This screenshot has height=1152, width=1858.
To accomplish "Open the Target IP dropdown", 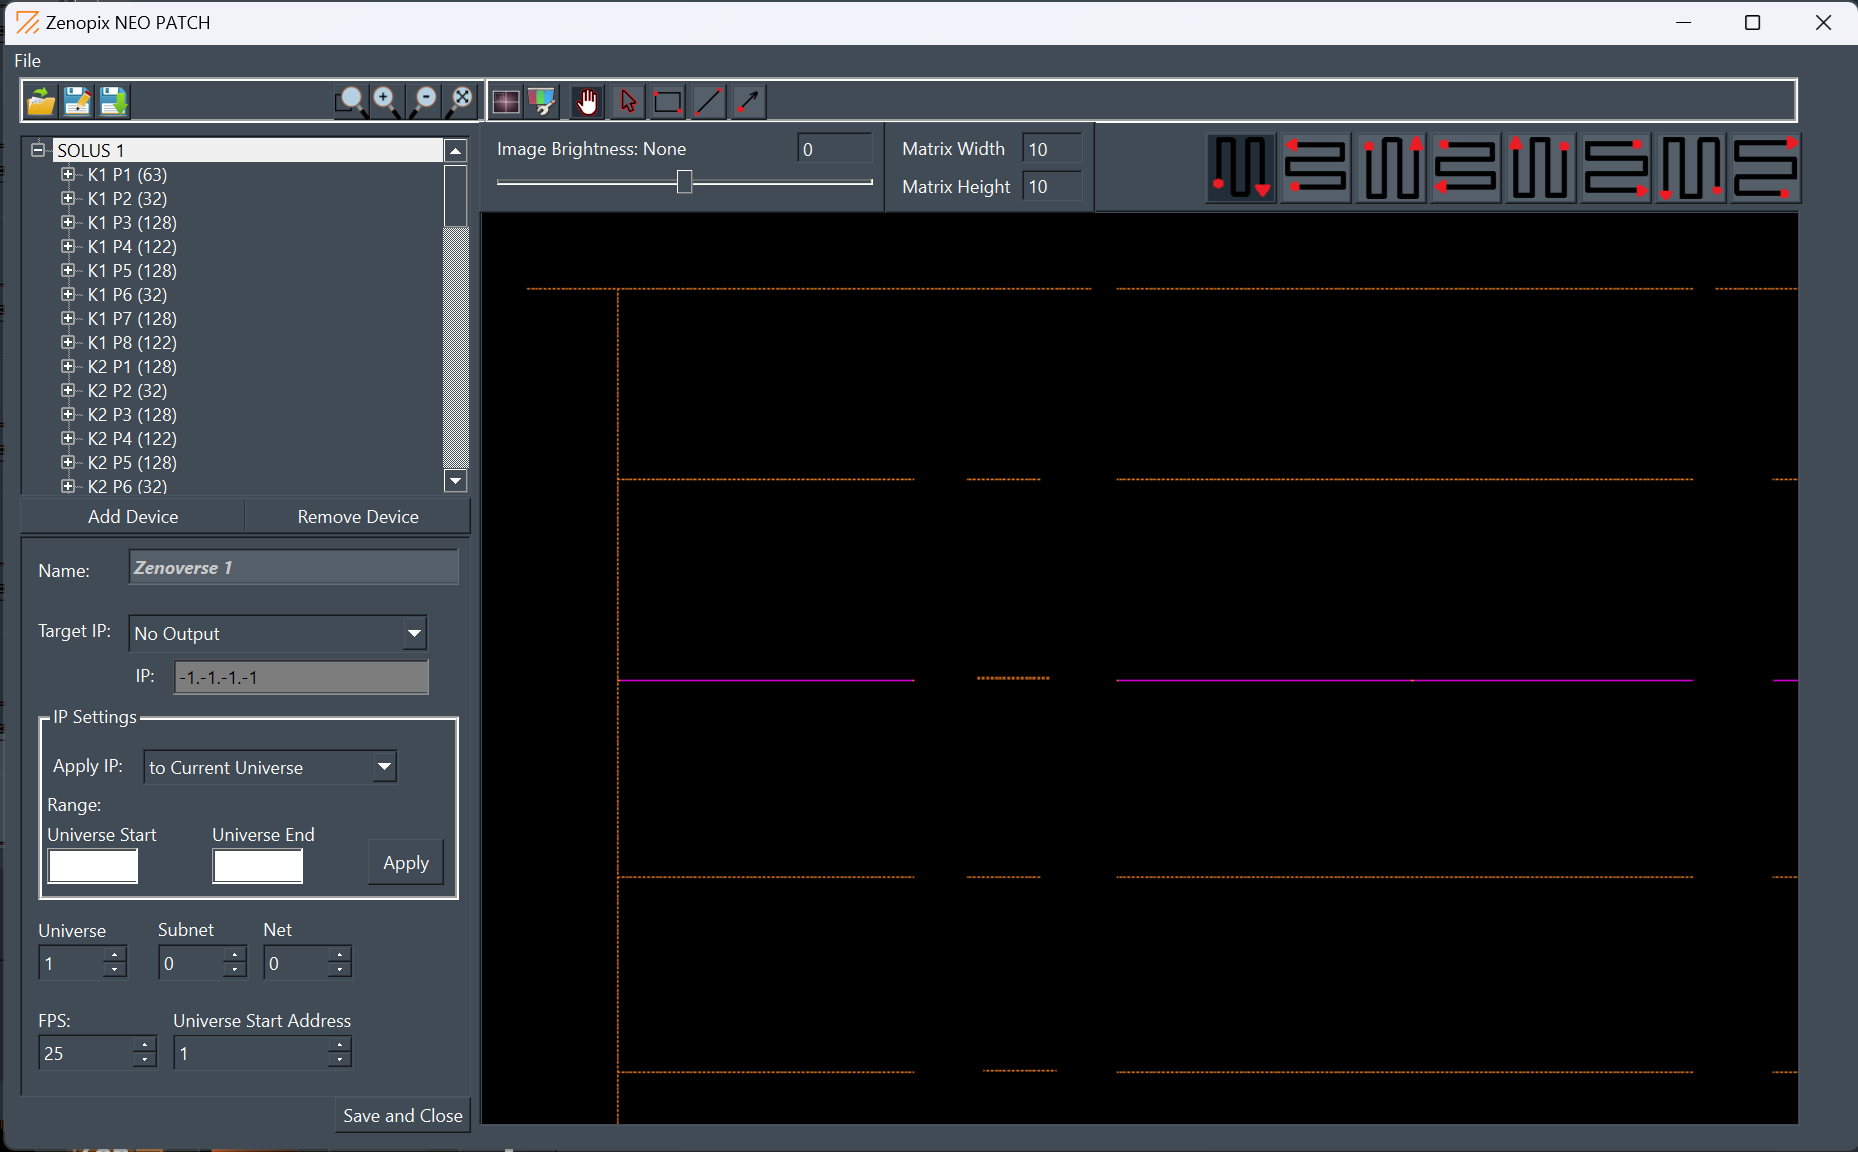I will click(414, 633).
